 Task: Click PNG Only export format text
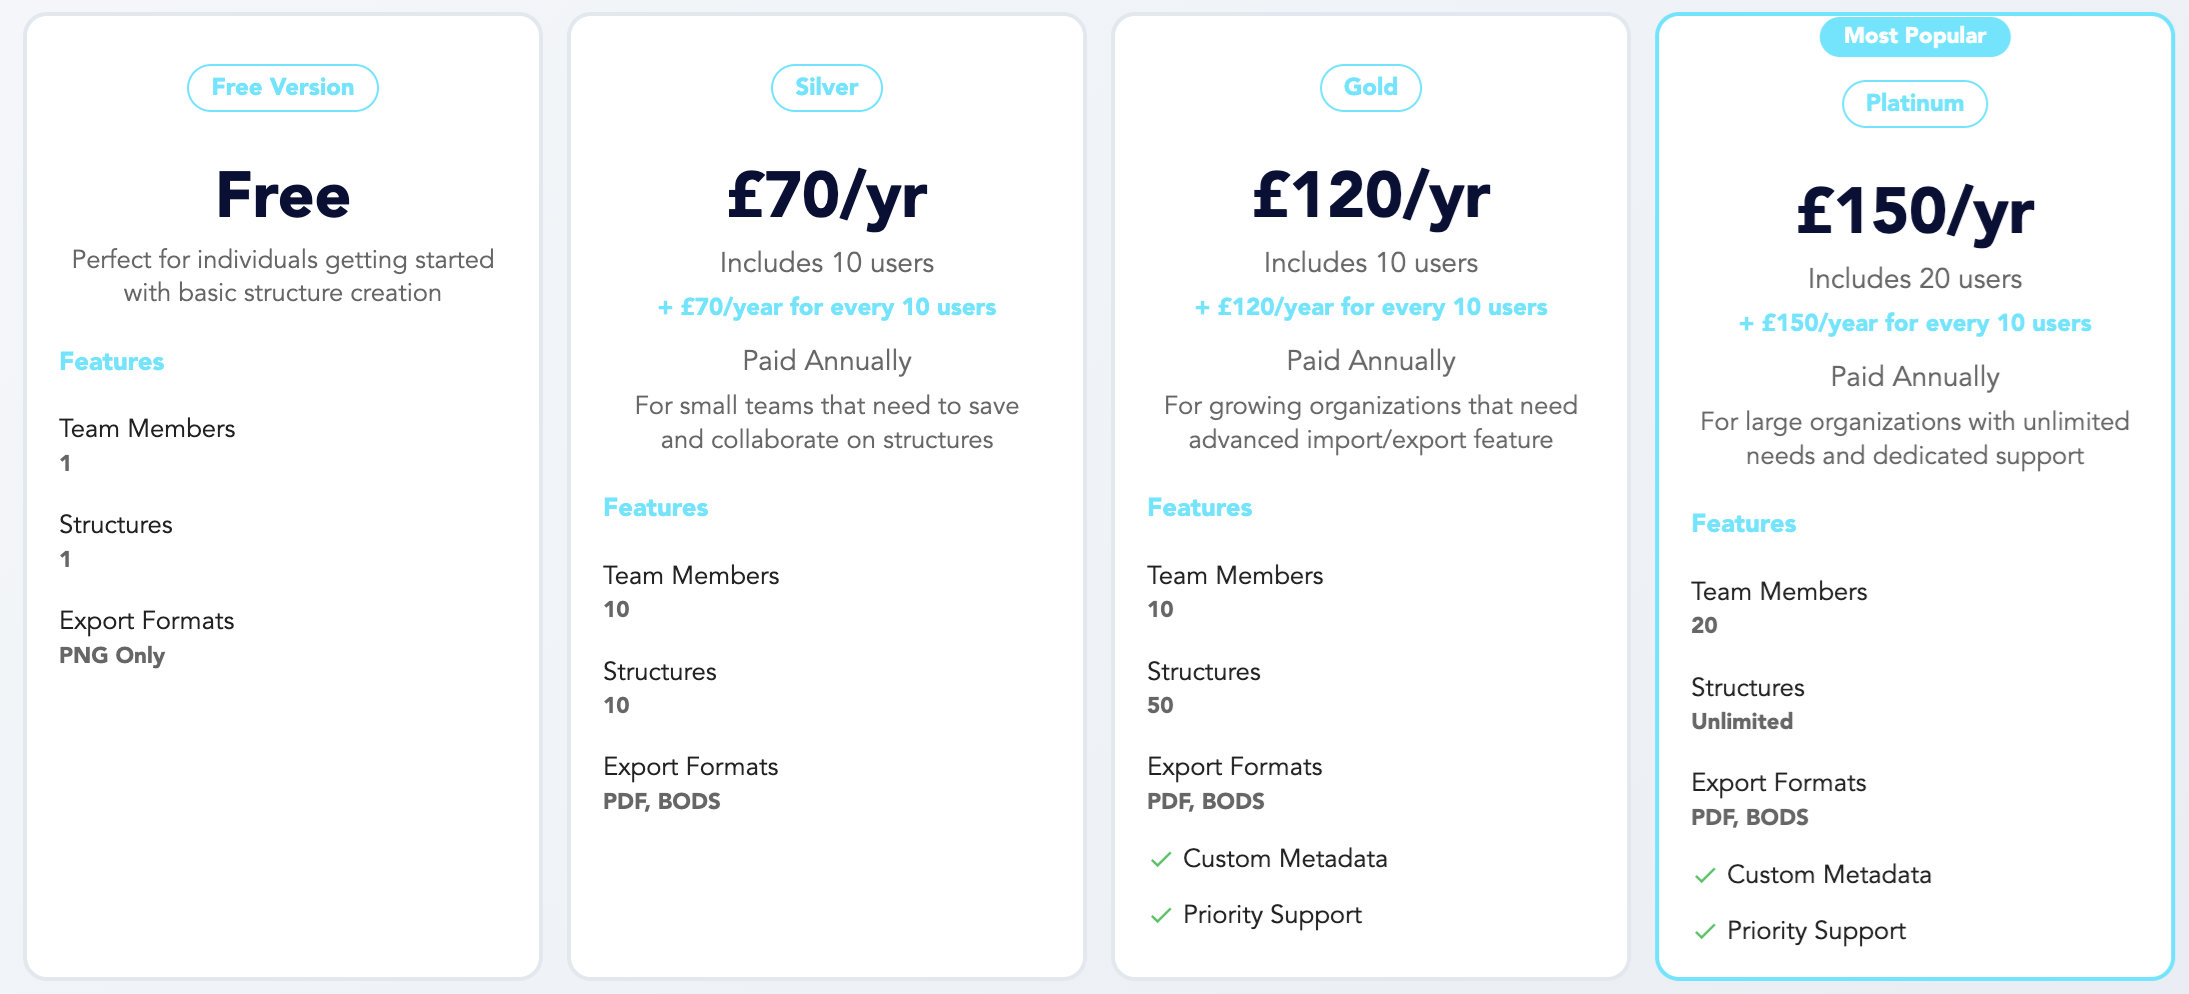coord(112,656)
